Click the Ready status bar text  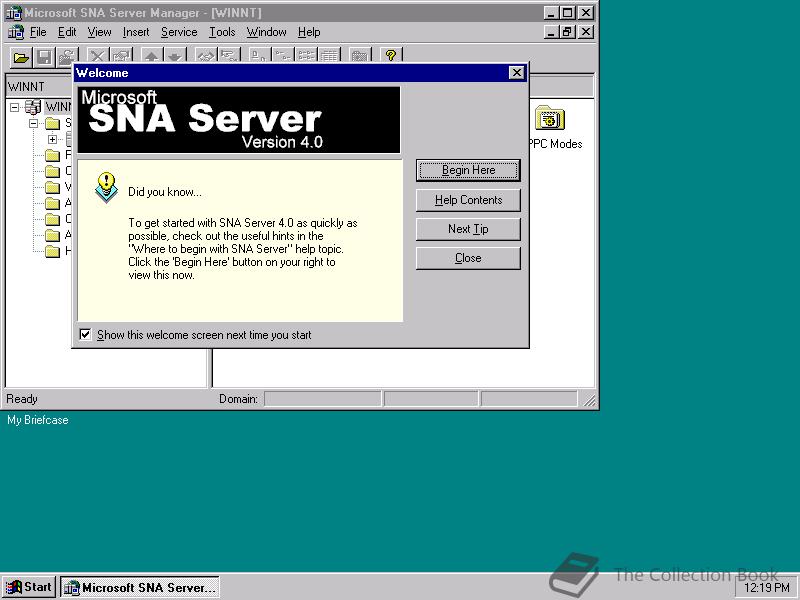22,398
